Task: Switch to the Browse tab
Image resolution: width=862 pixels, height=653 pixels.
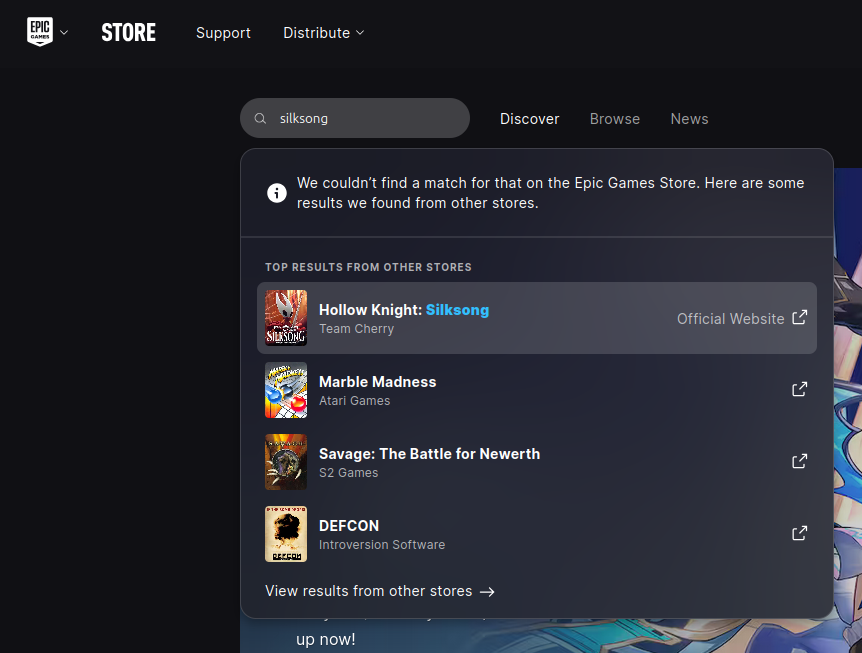Action: click(615, 119)
